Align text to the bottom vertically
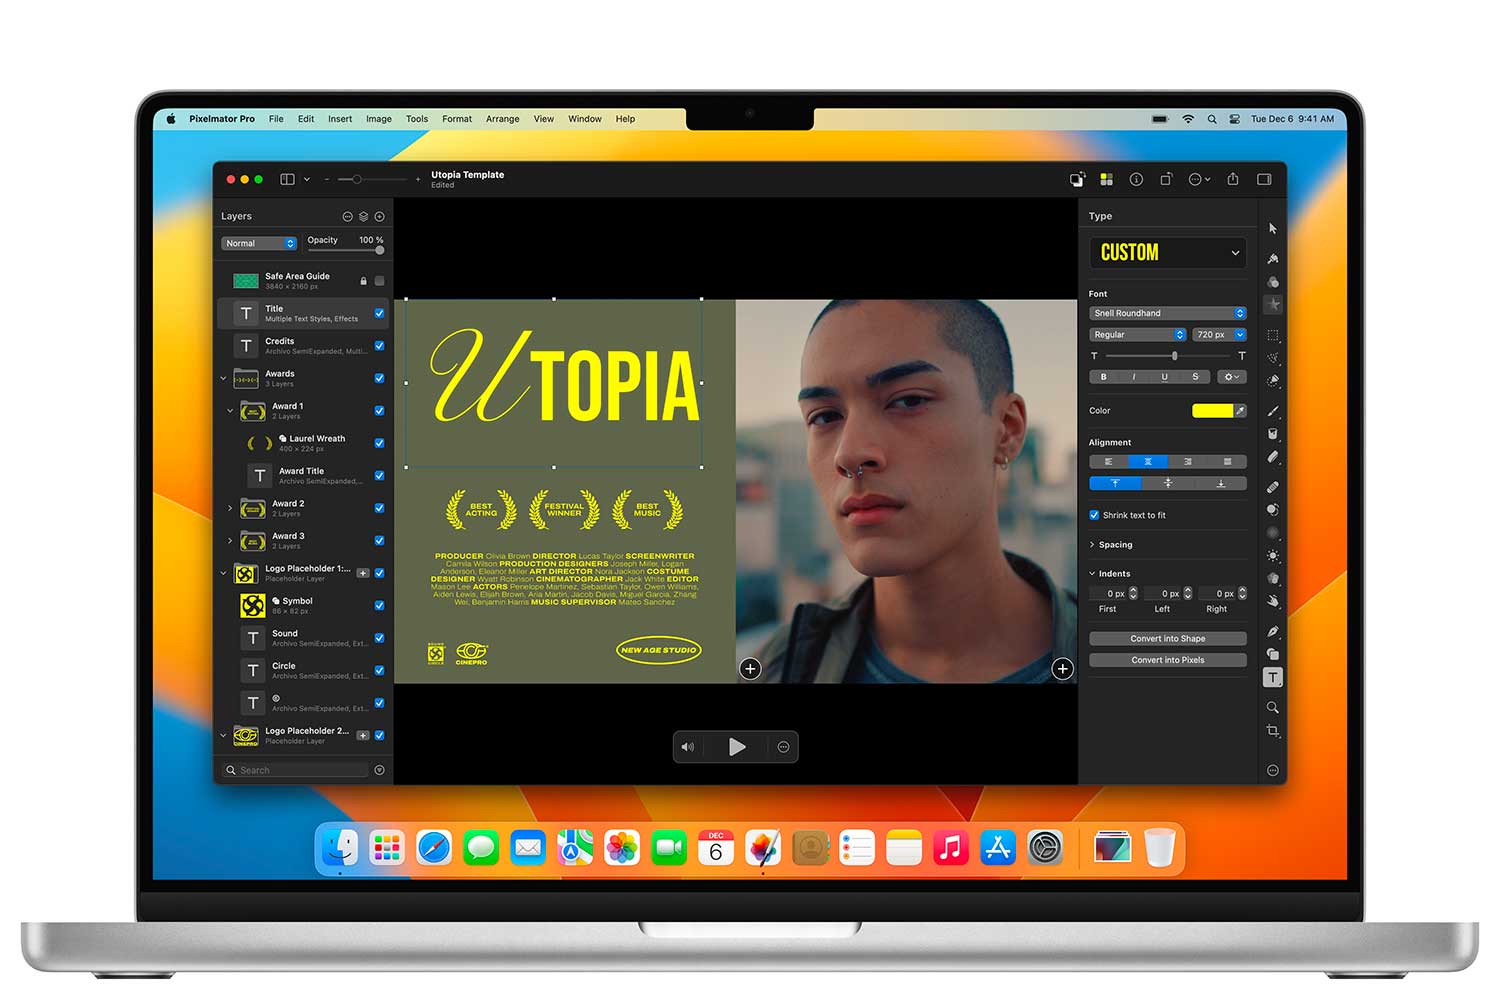1500x988 pixels. (x=1220, y=483)
